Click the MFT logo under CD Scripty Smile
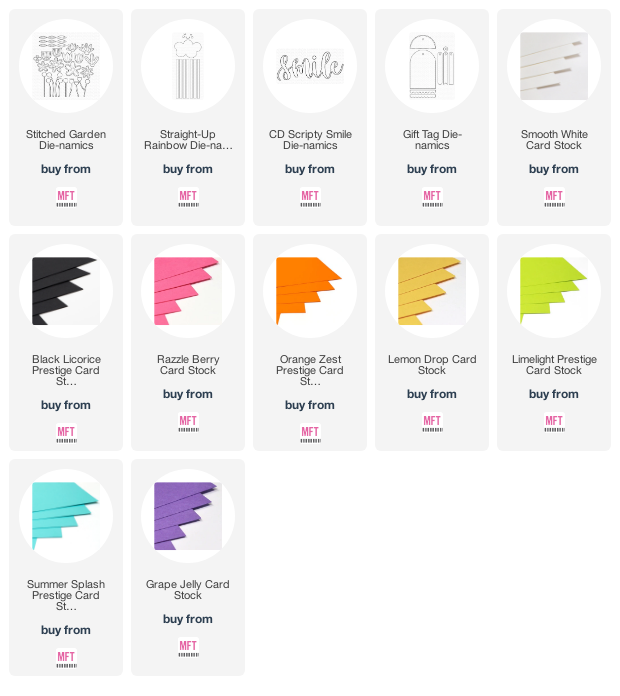This screenshot has height=696, width=620. click(x=310, y=198)
